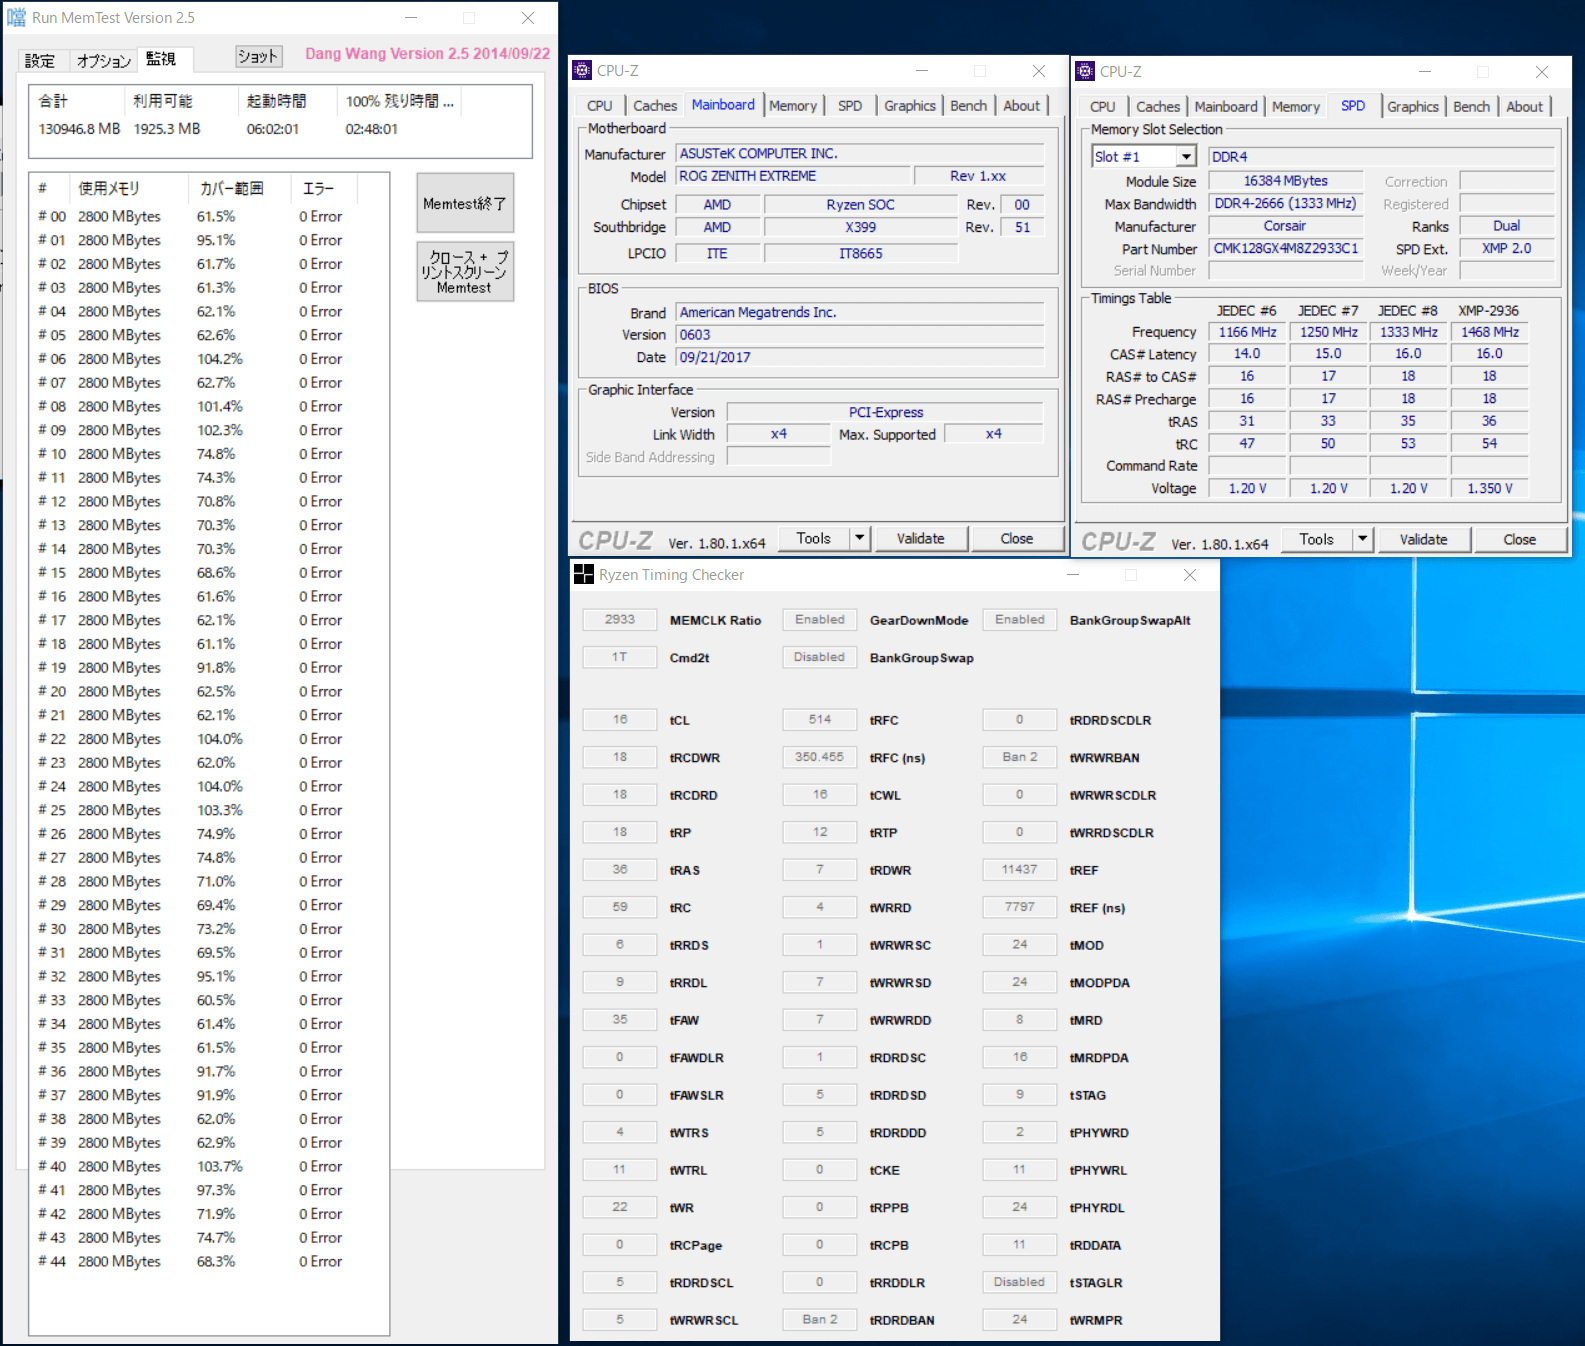This screenshot has height=1346, width=1585.
Task: Open Graphics tab in Mainboard CPU-Z window
Action: [x=910, y=105]
